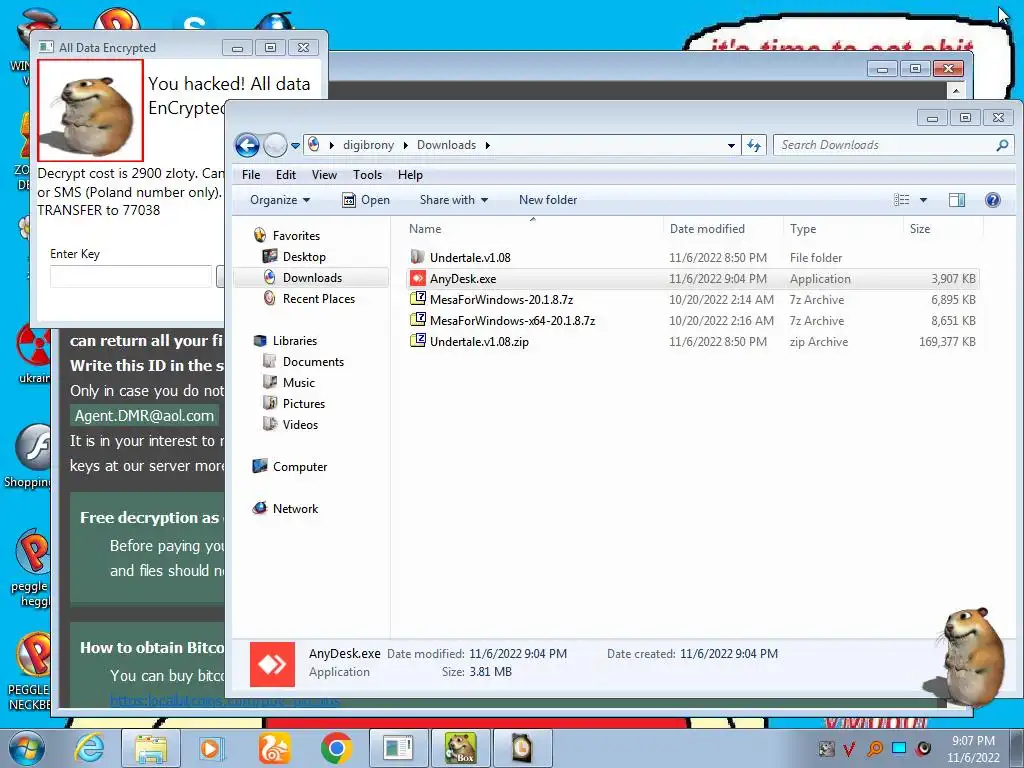
Task: Go back with Explorer Back arrow
Action: (x=247, y=145)
